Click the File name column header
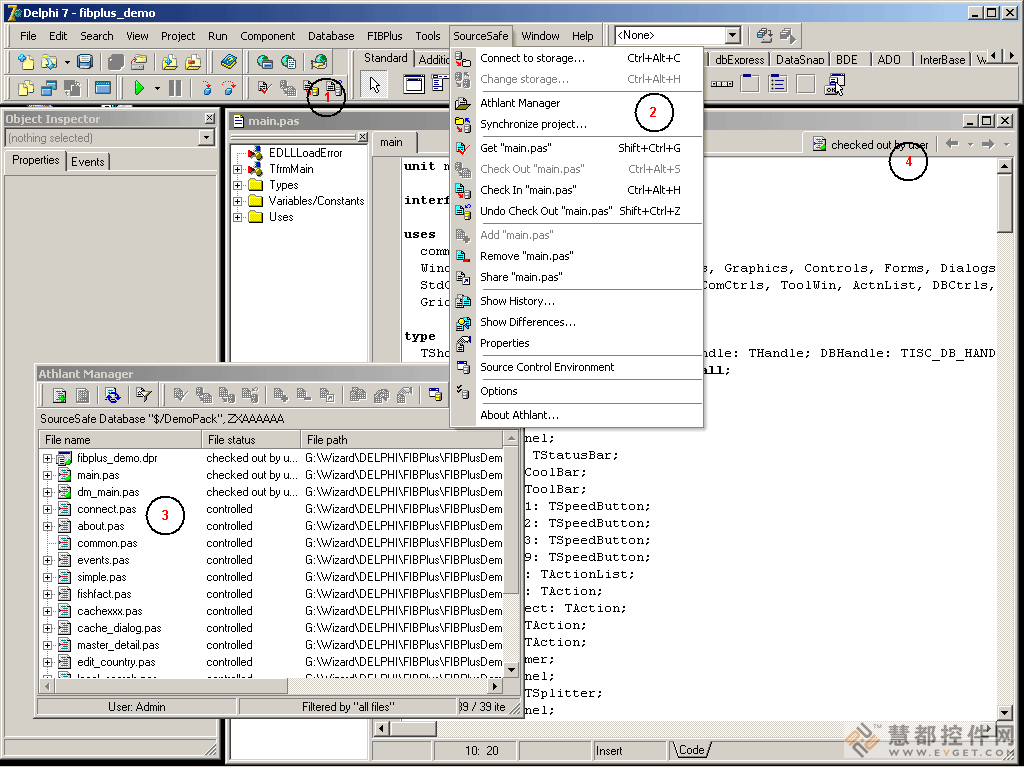Image resolution: width=1024 pixels, height=768 pixels. [x=121, y=440]
